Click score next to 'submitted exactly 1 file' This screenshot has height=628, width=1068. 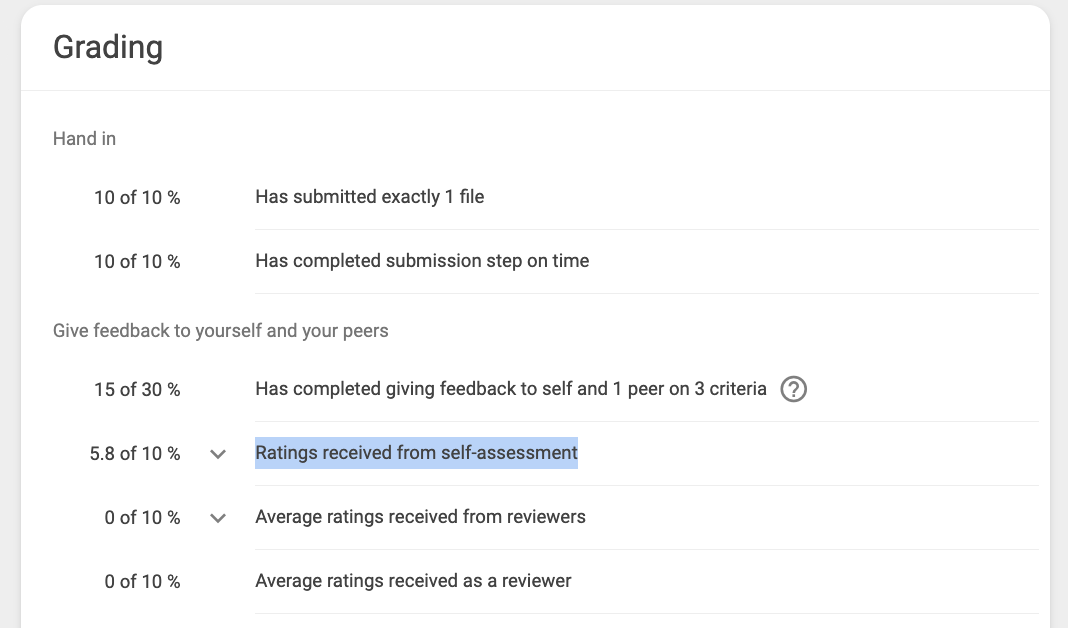pos(137,198)
